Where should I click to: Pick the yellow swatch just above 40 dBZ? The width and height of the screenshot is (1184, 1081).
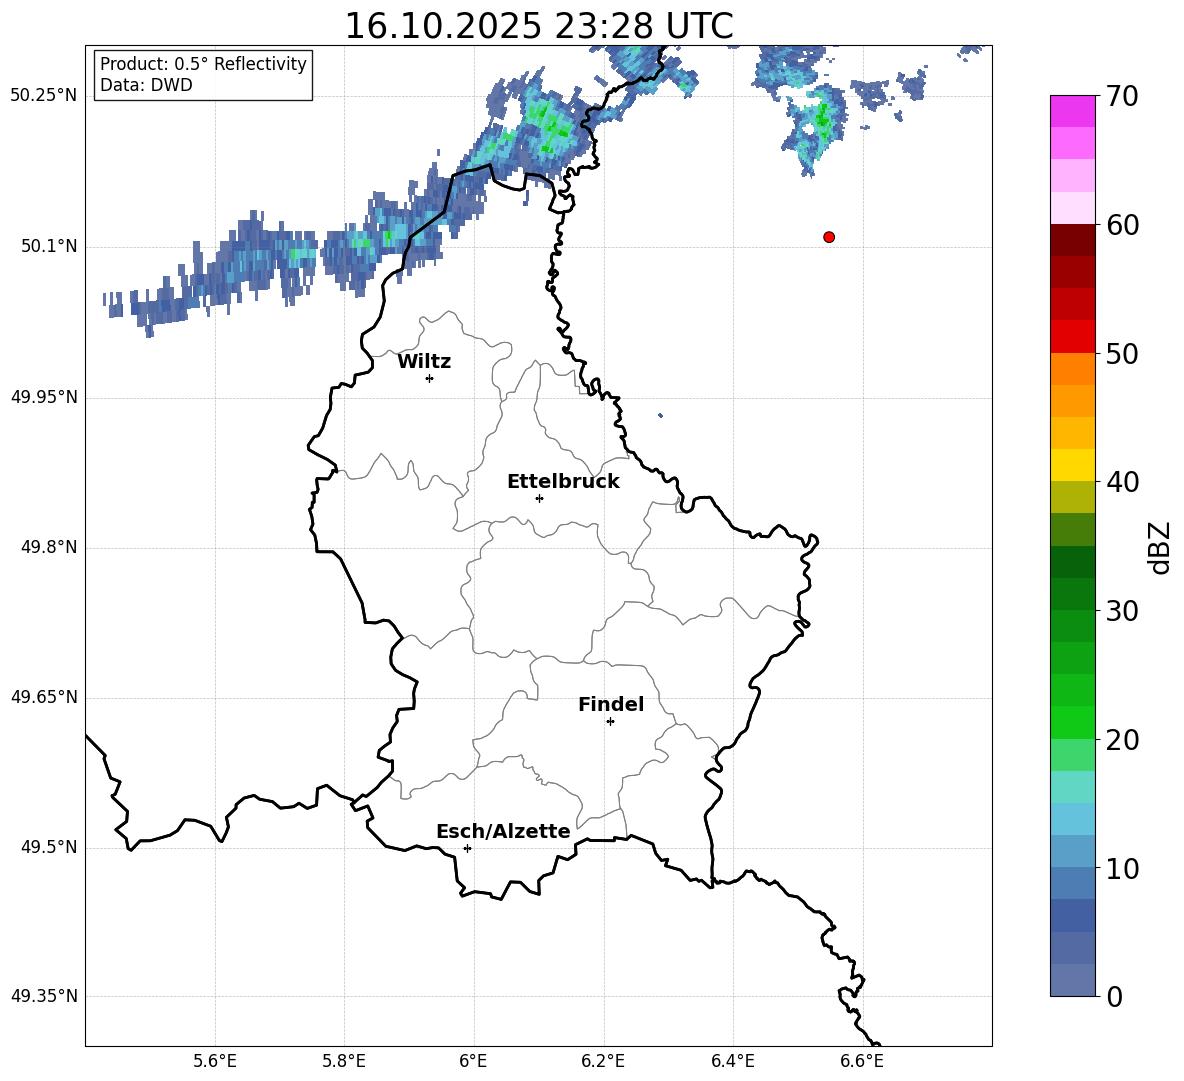[1072, 465]
